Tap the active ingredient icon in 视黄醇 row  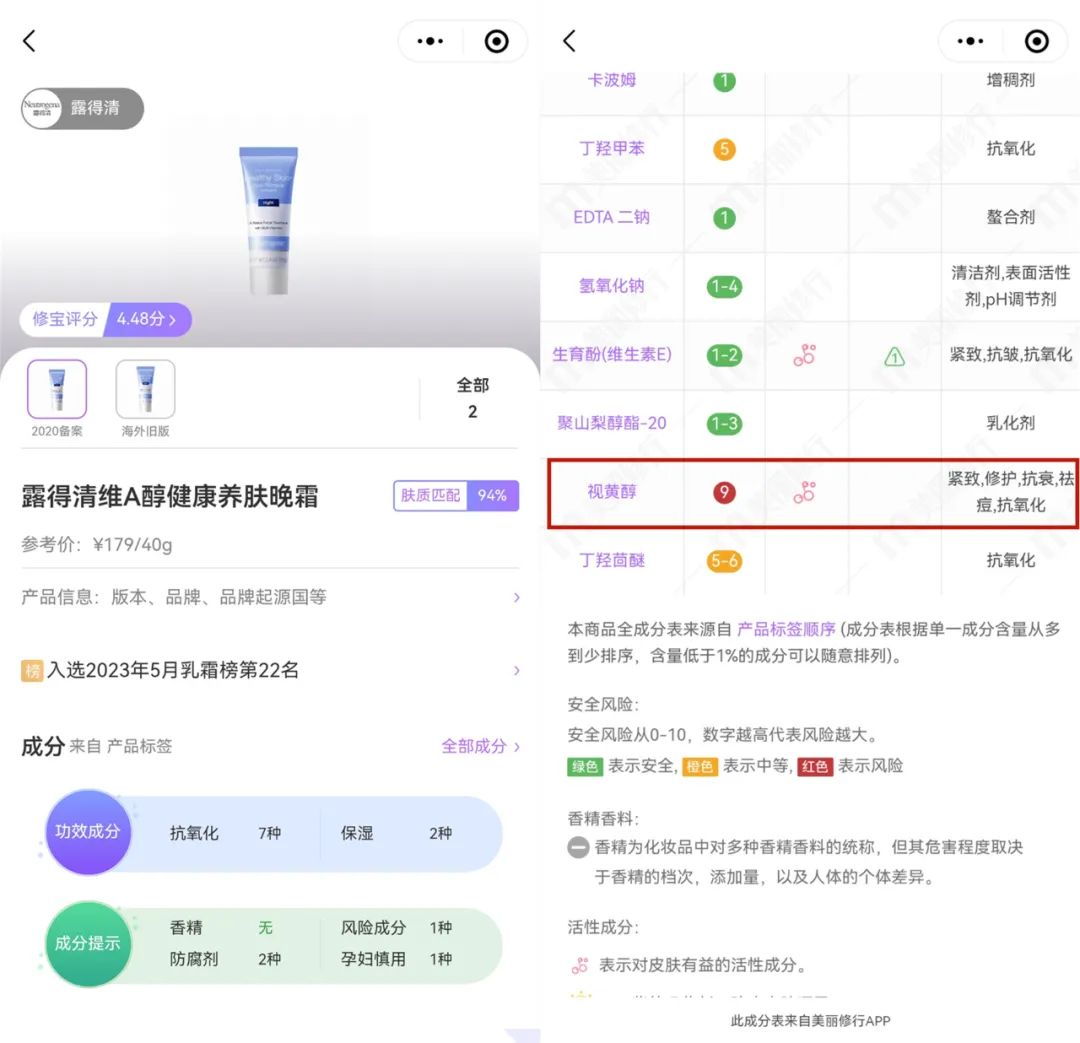click(x=804, y=493)
